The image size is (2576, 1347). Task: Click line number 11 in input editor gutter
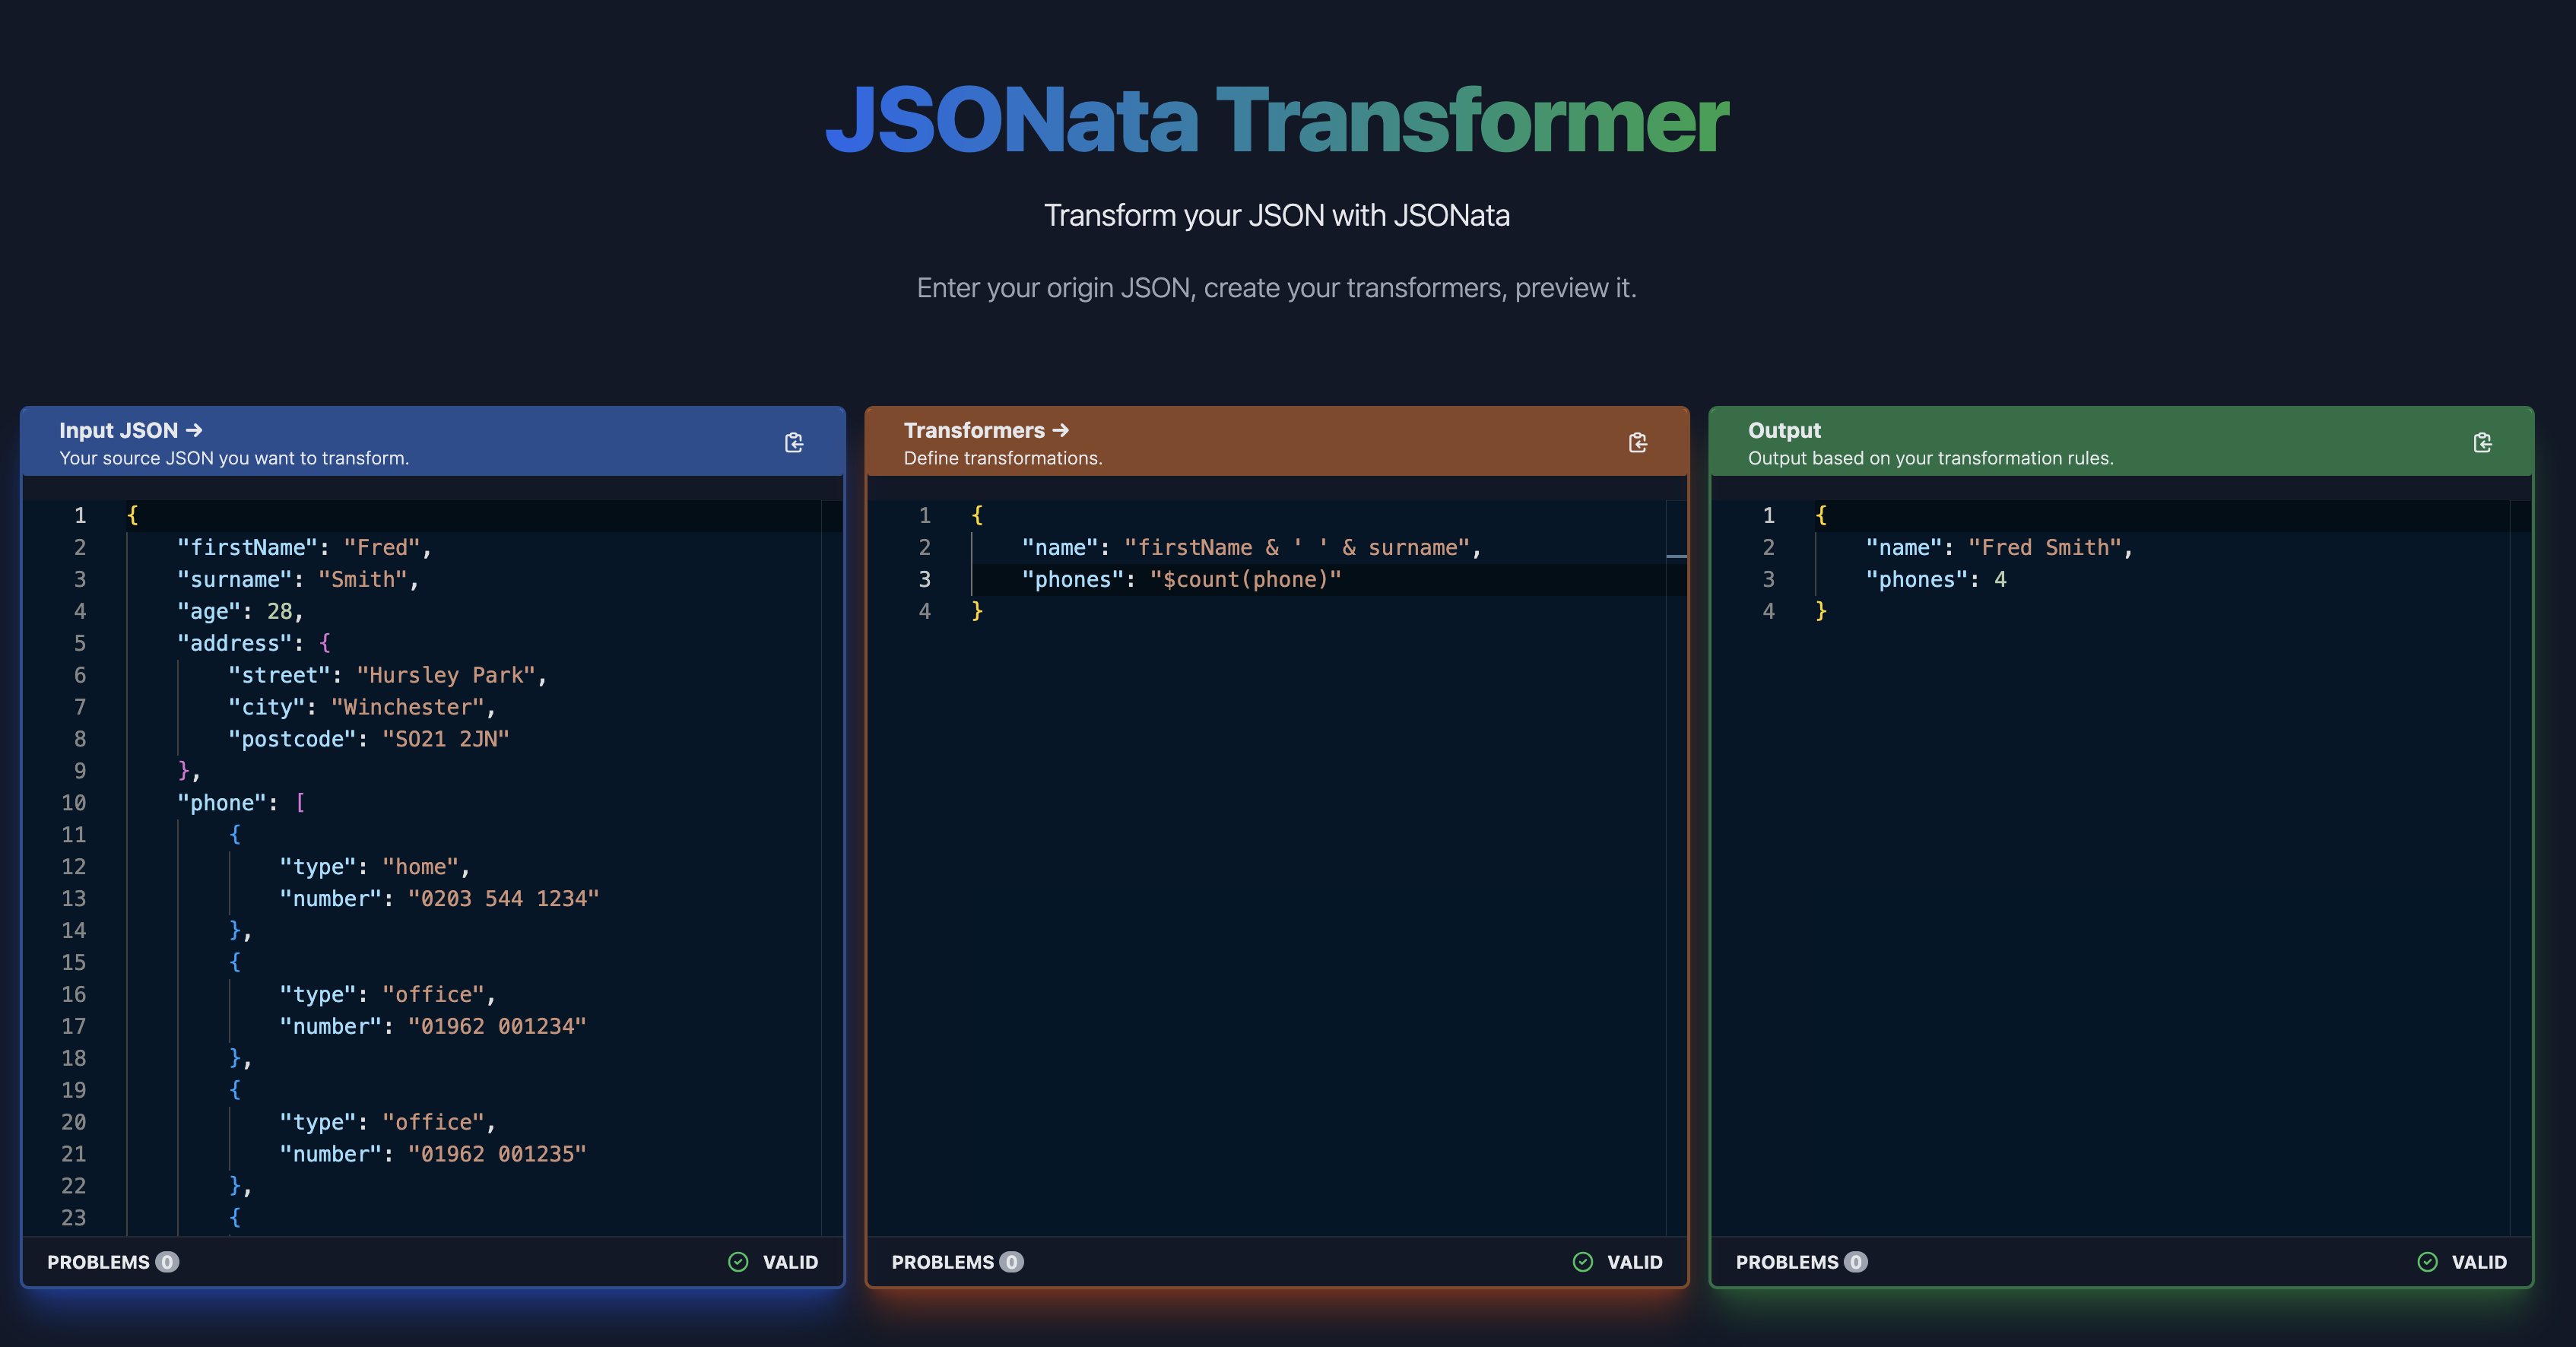74,835
